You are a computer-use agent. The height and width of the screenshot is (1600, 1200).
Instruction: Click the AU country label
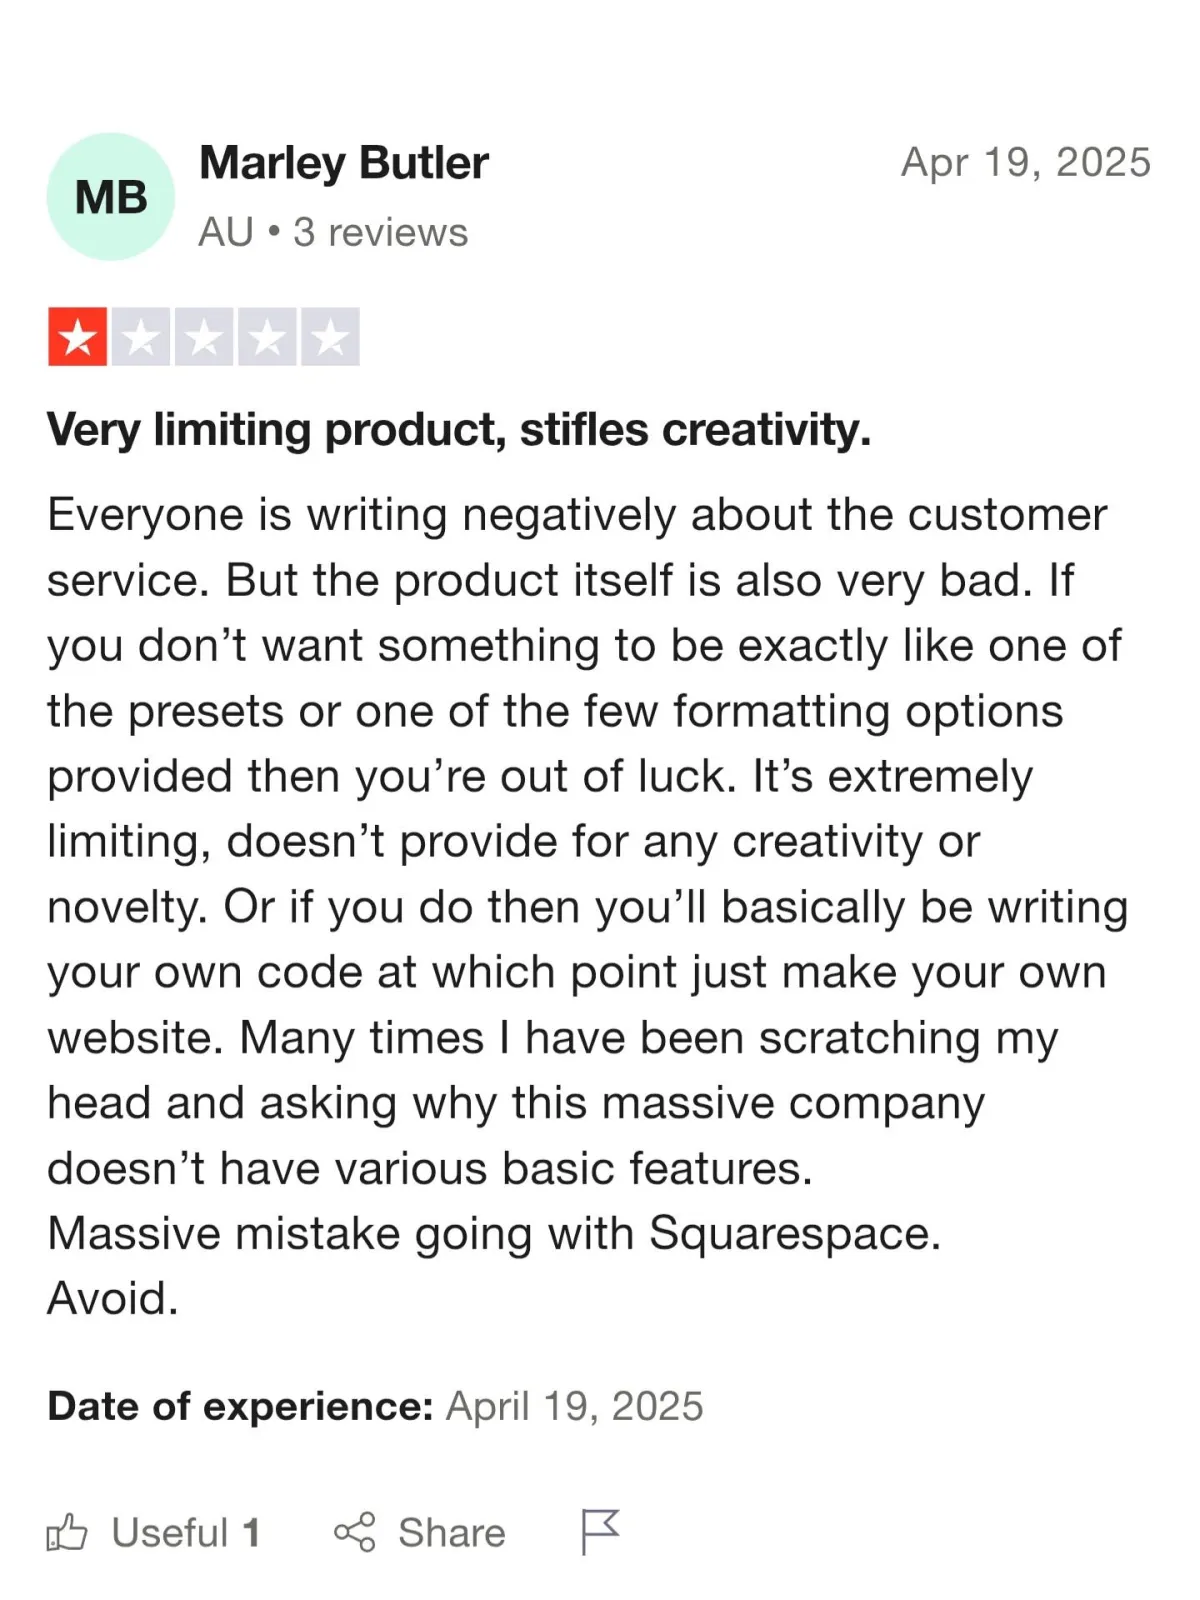[x=226, y=232]
